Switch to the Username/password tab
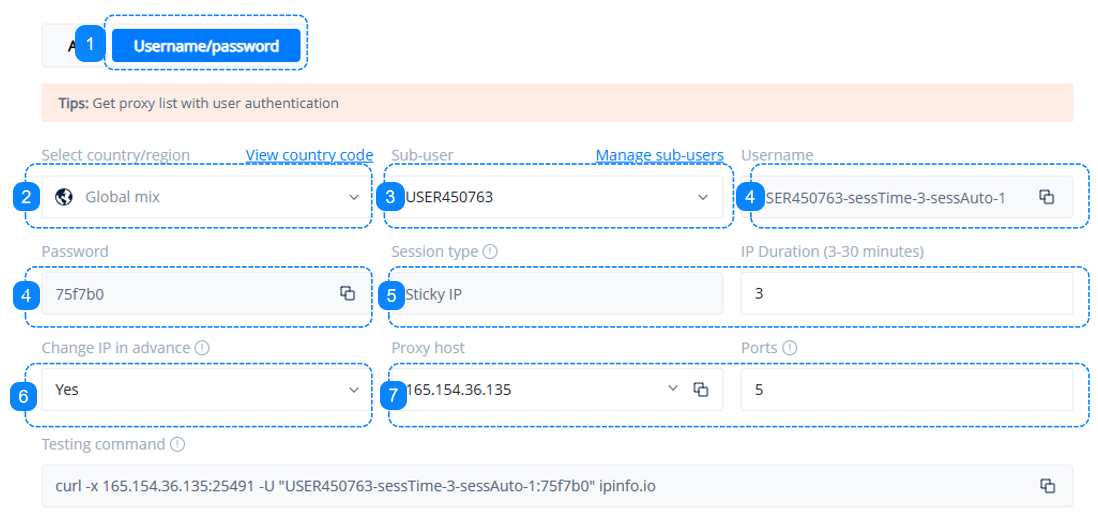1098x531 pixels. (x=206, y=46)
